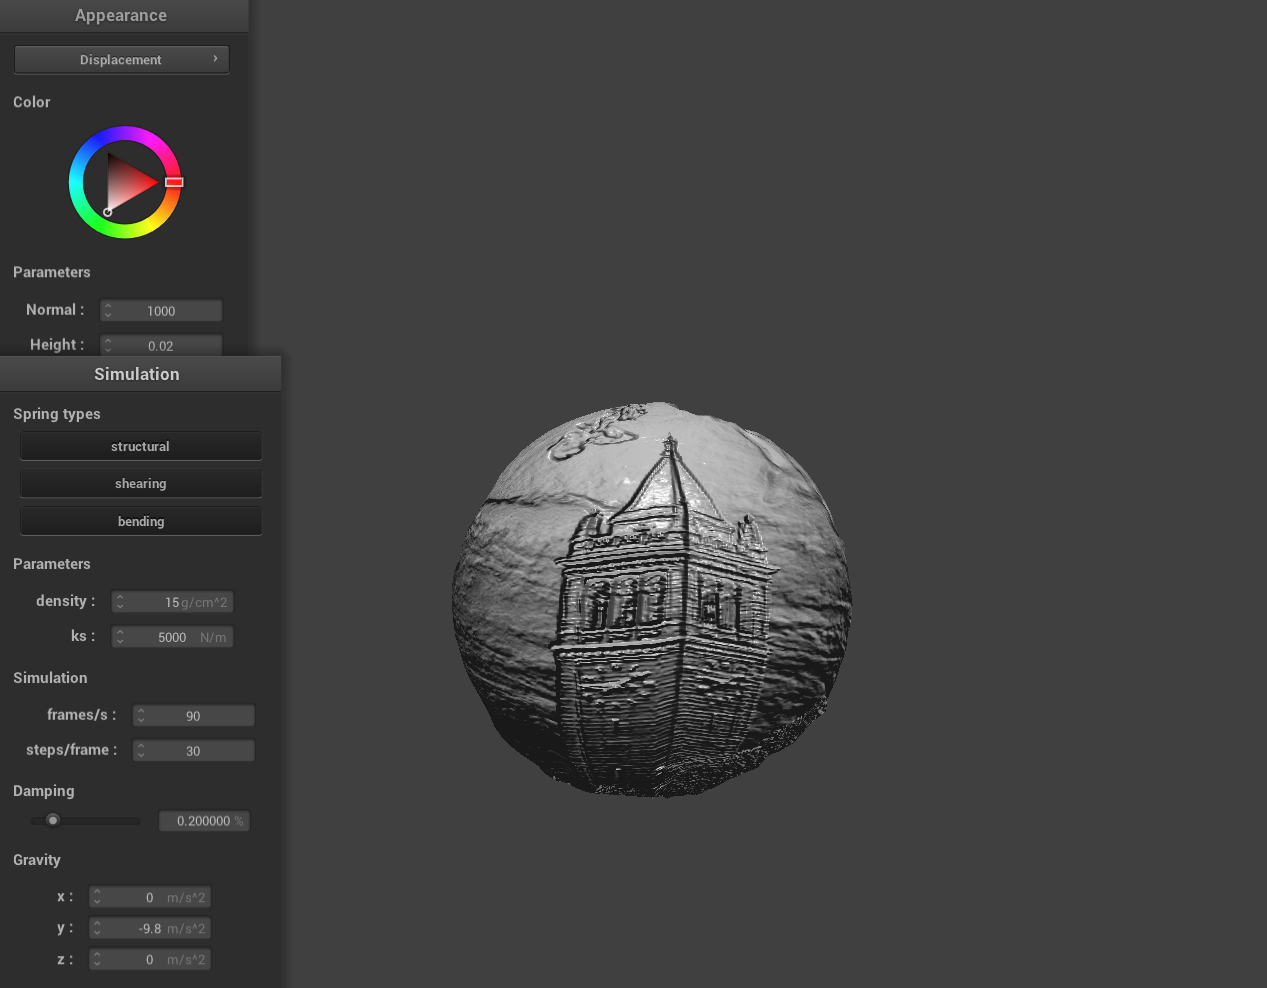Screen dimensions: 1267x988
Task: Click the displaced sphere in the viewport
Action: pos(652,600)
